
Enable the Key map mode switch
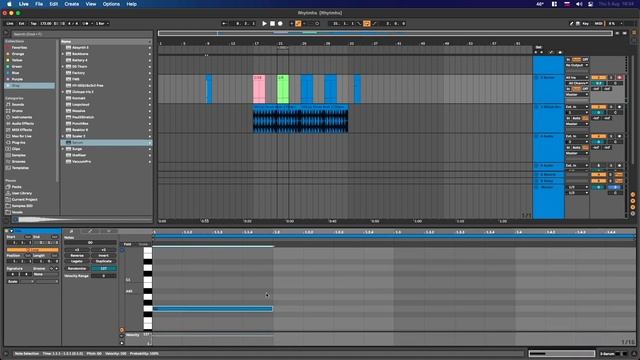586,24
